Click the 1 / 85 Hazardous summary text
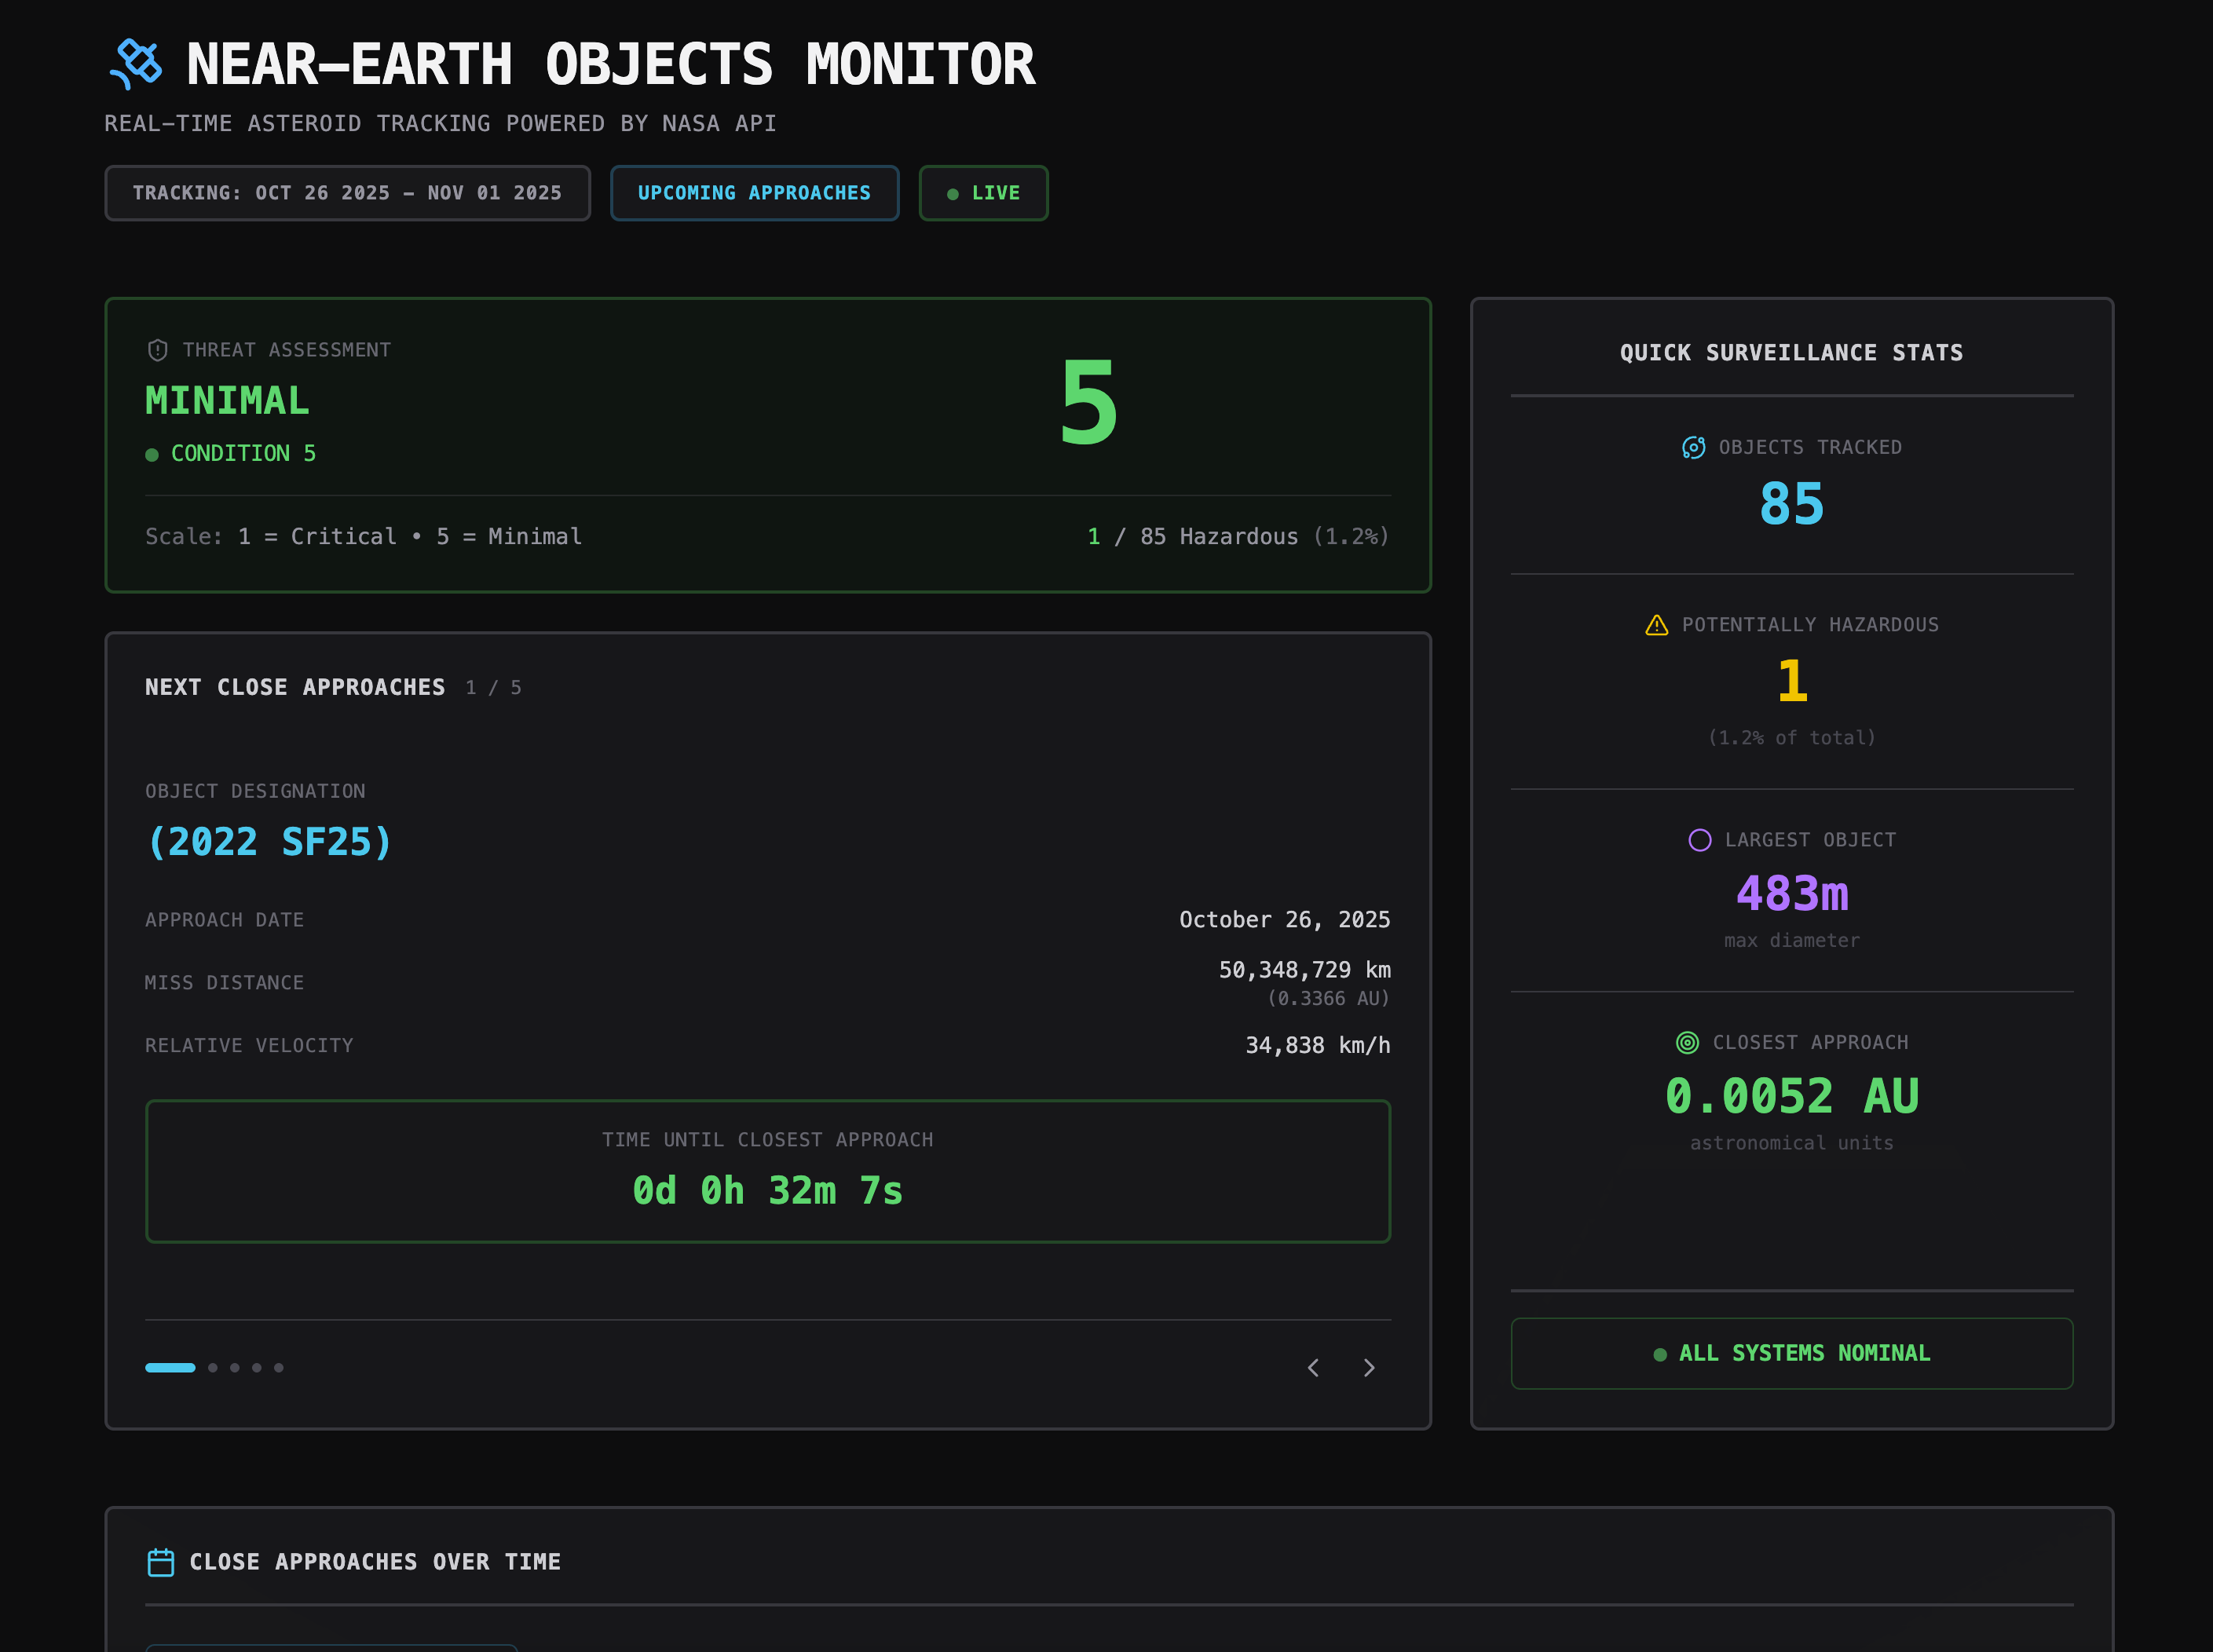This screenshot has width=2213, height=1652. (x=1238, y=537)
